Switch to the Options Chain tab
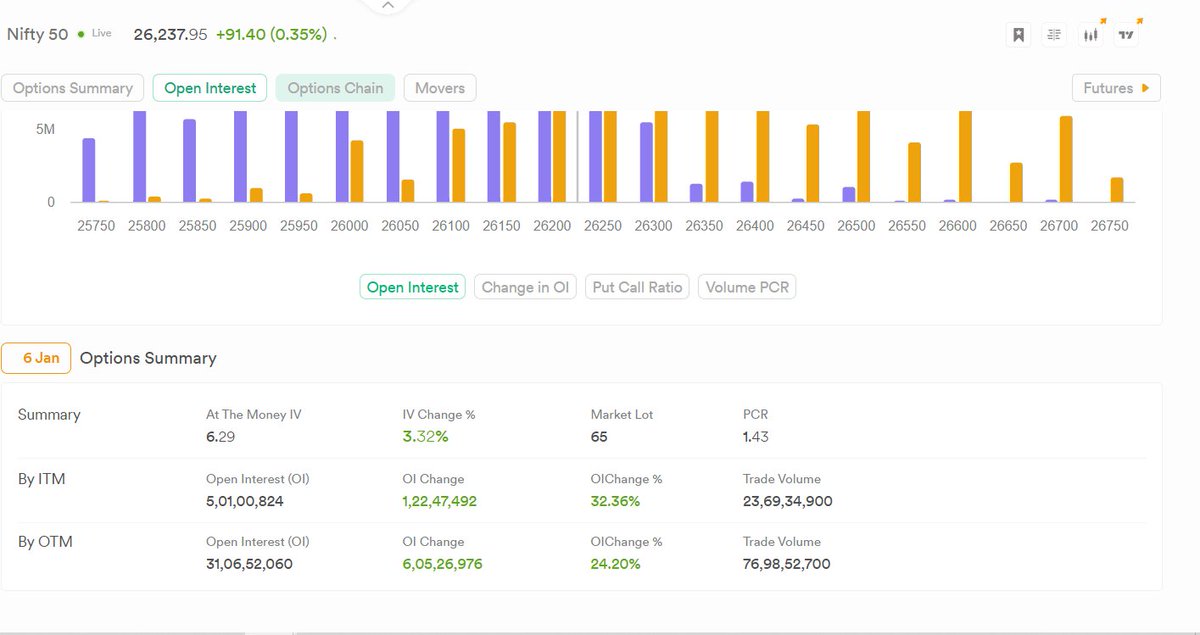The image size is (1200, 635). [335, 88]
